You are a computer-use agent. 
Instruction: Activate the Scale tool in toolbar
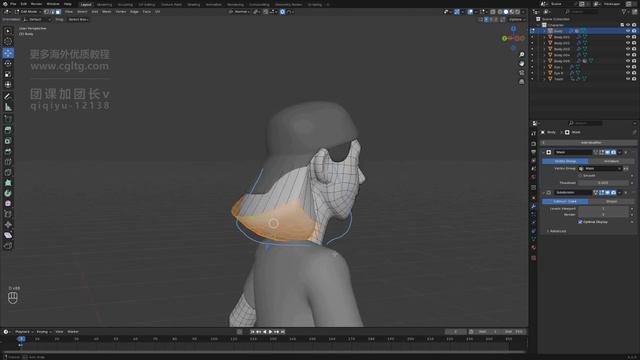(x=8, y=74)
